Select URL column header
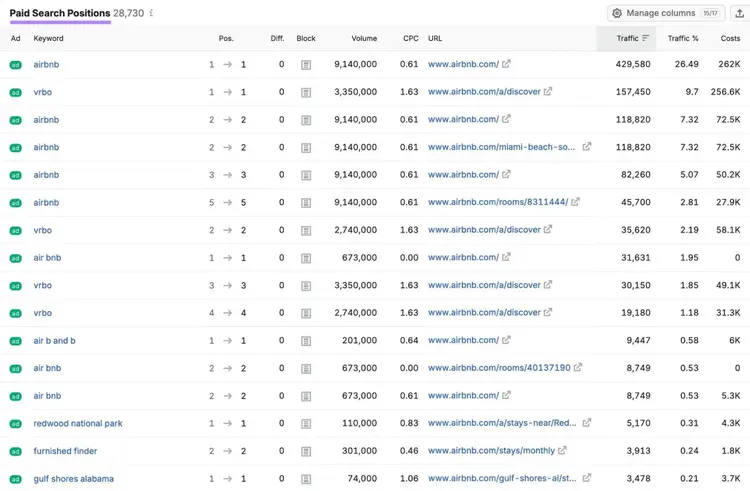The image size is (750, 491). click(435, 38)
